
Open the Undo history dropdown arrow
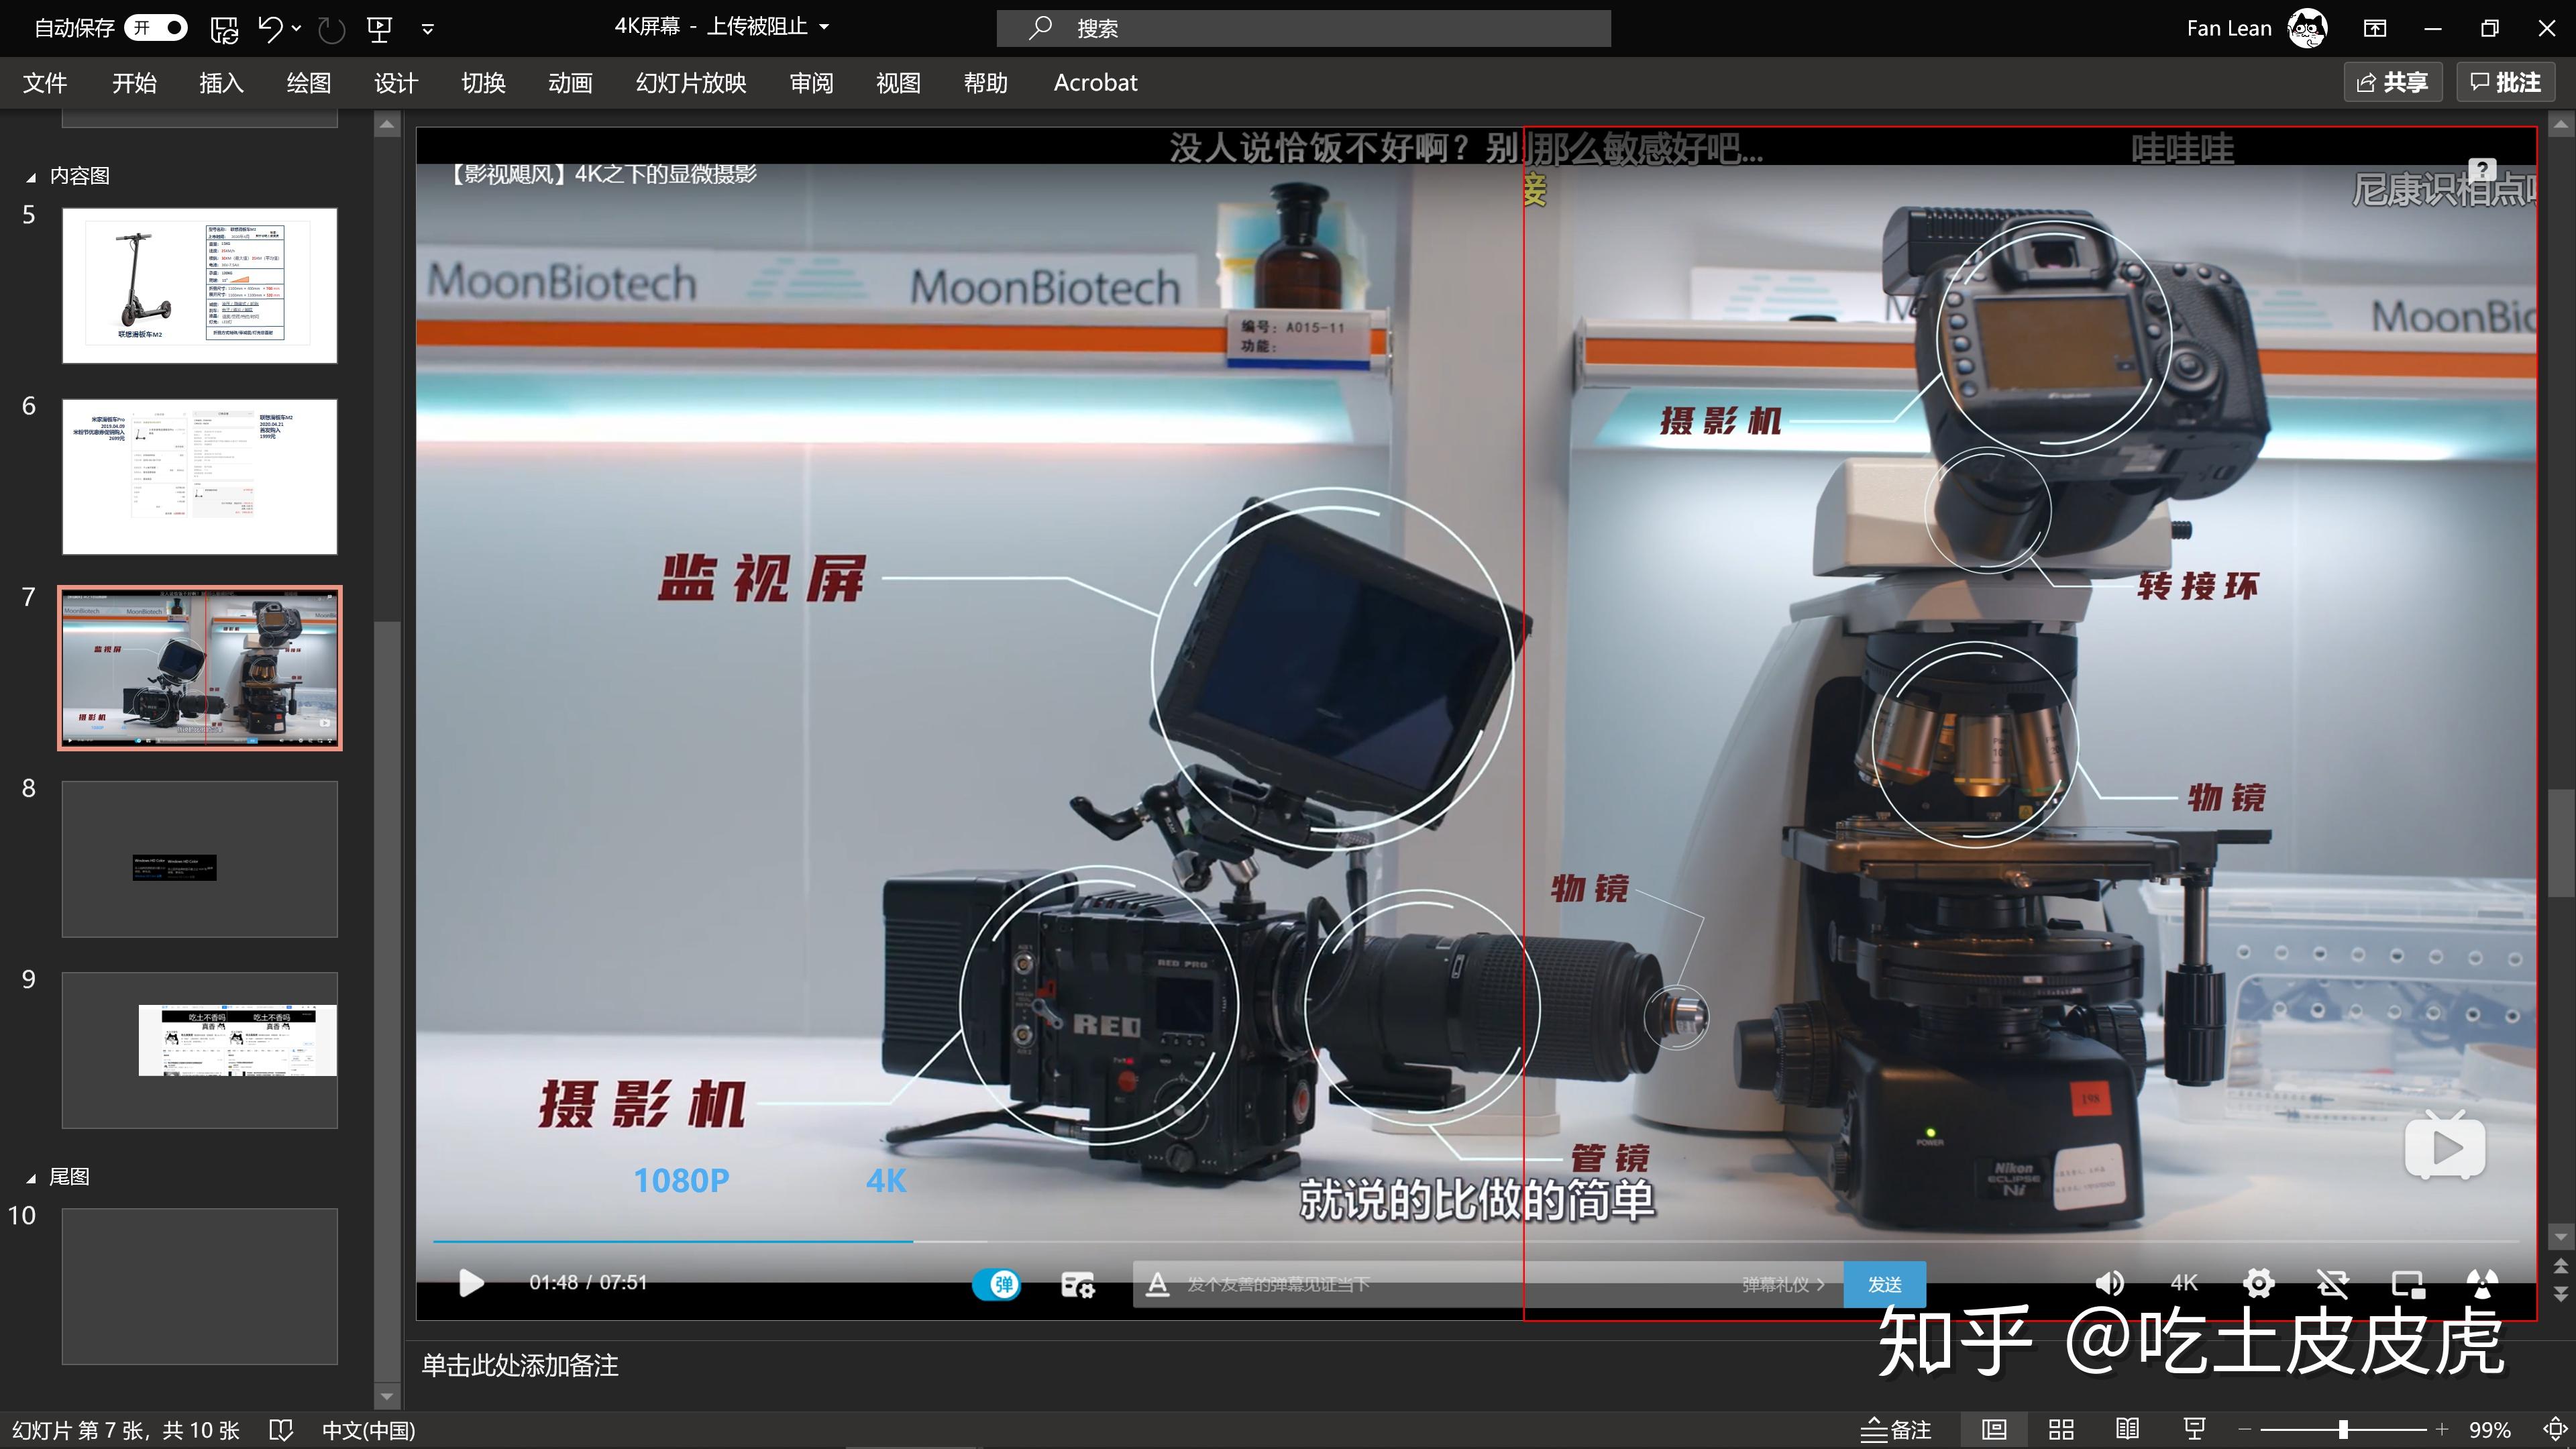click(296, 28)
